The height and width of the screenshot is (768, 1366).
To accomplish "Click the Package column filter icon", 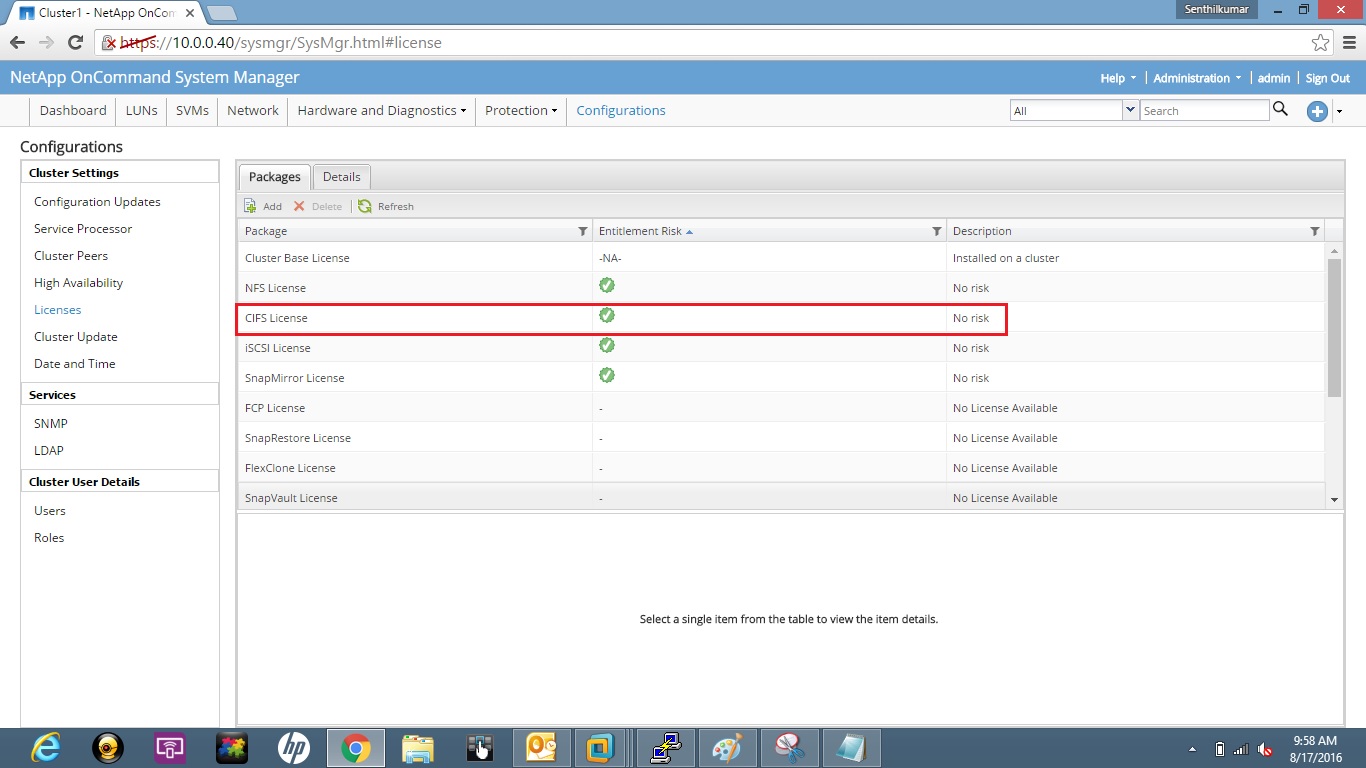I will coord(583,231).
